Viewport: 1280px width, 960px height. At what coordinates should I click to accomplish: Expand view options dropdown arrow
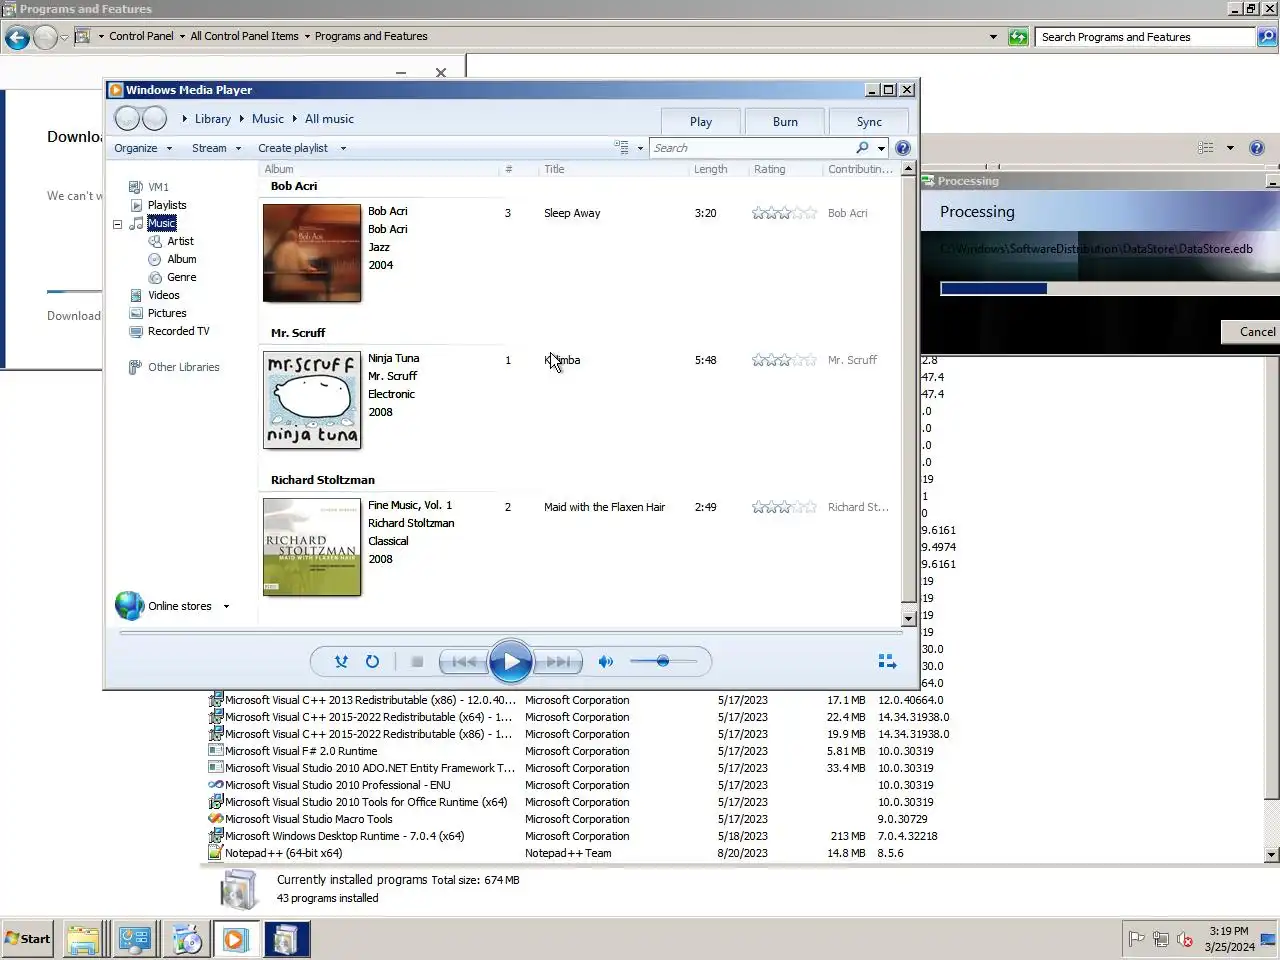pos(640,148)
